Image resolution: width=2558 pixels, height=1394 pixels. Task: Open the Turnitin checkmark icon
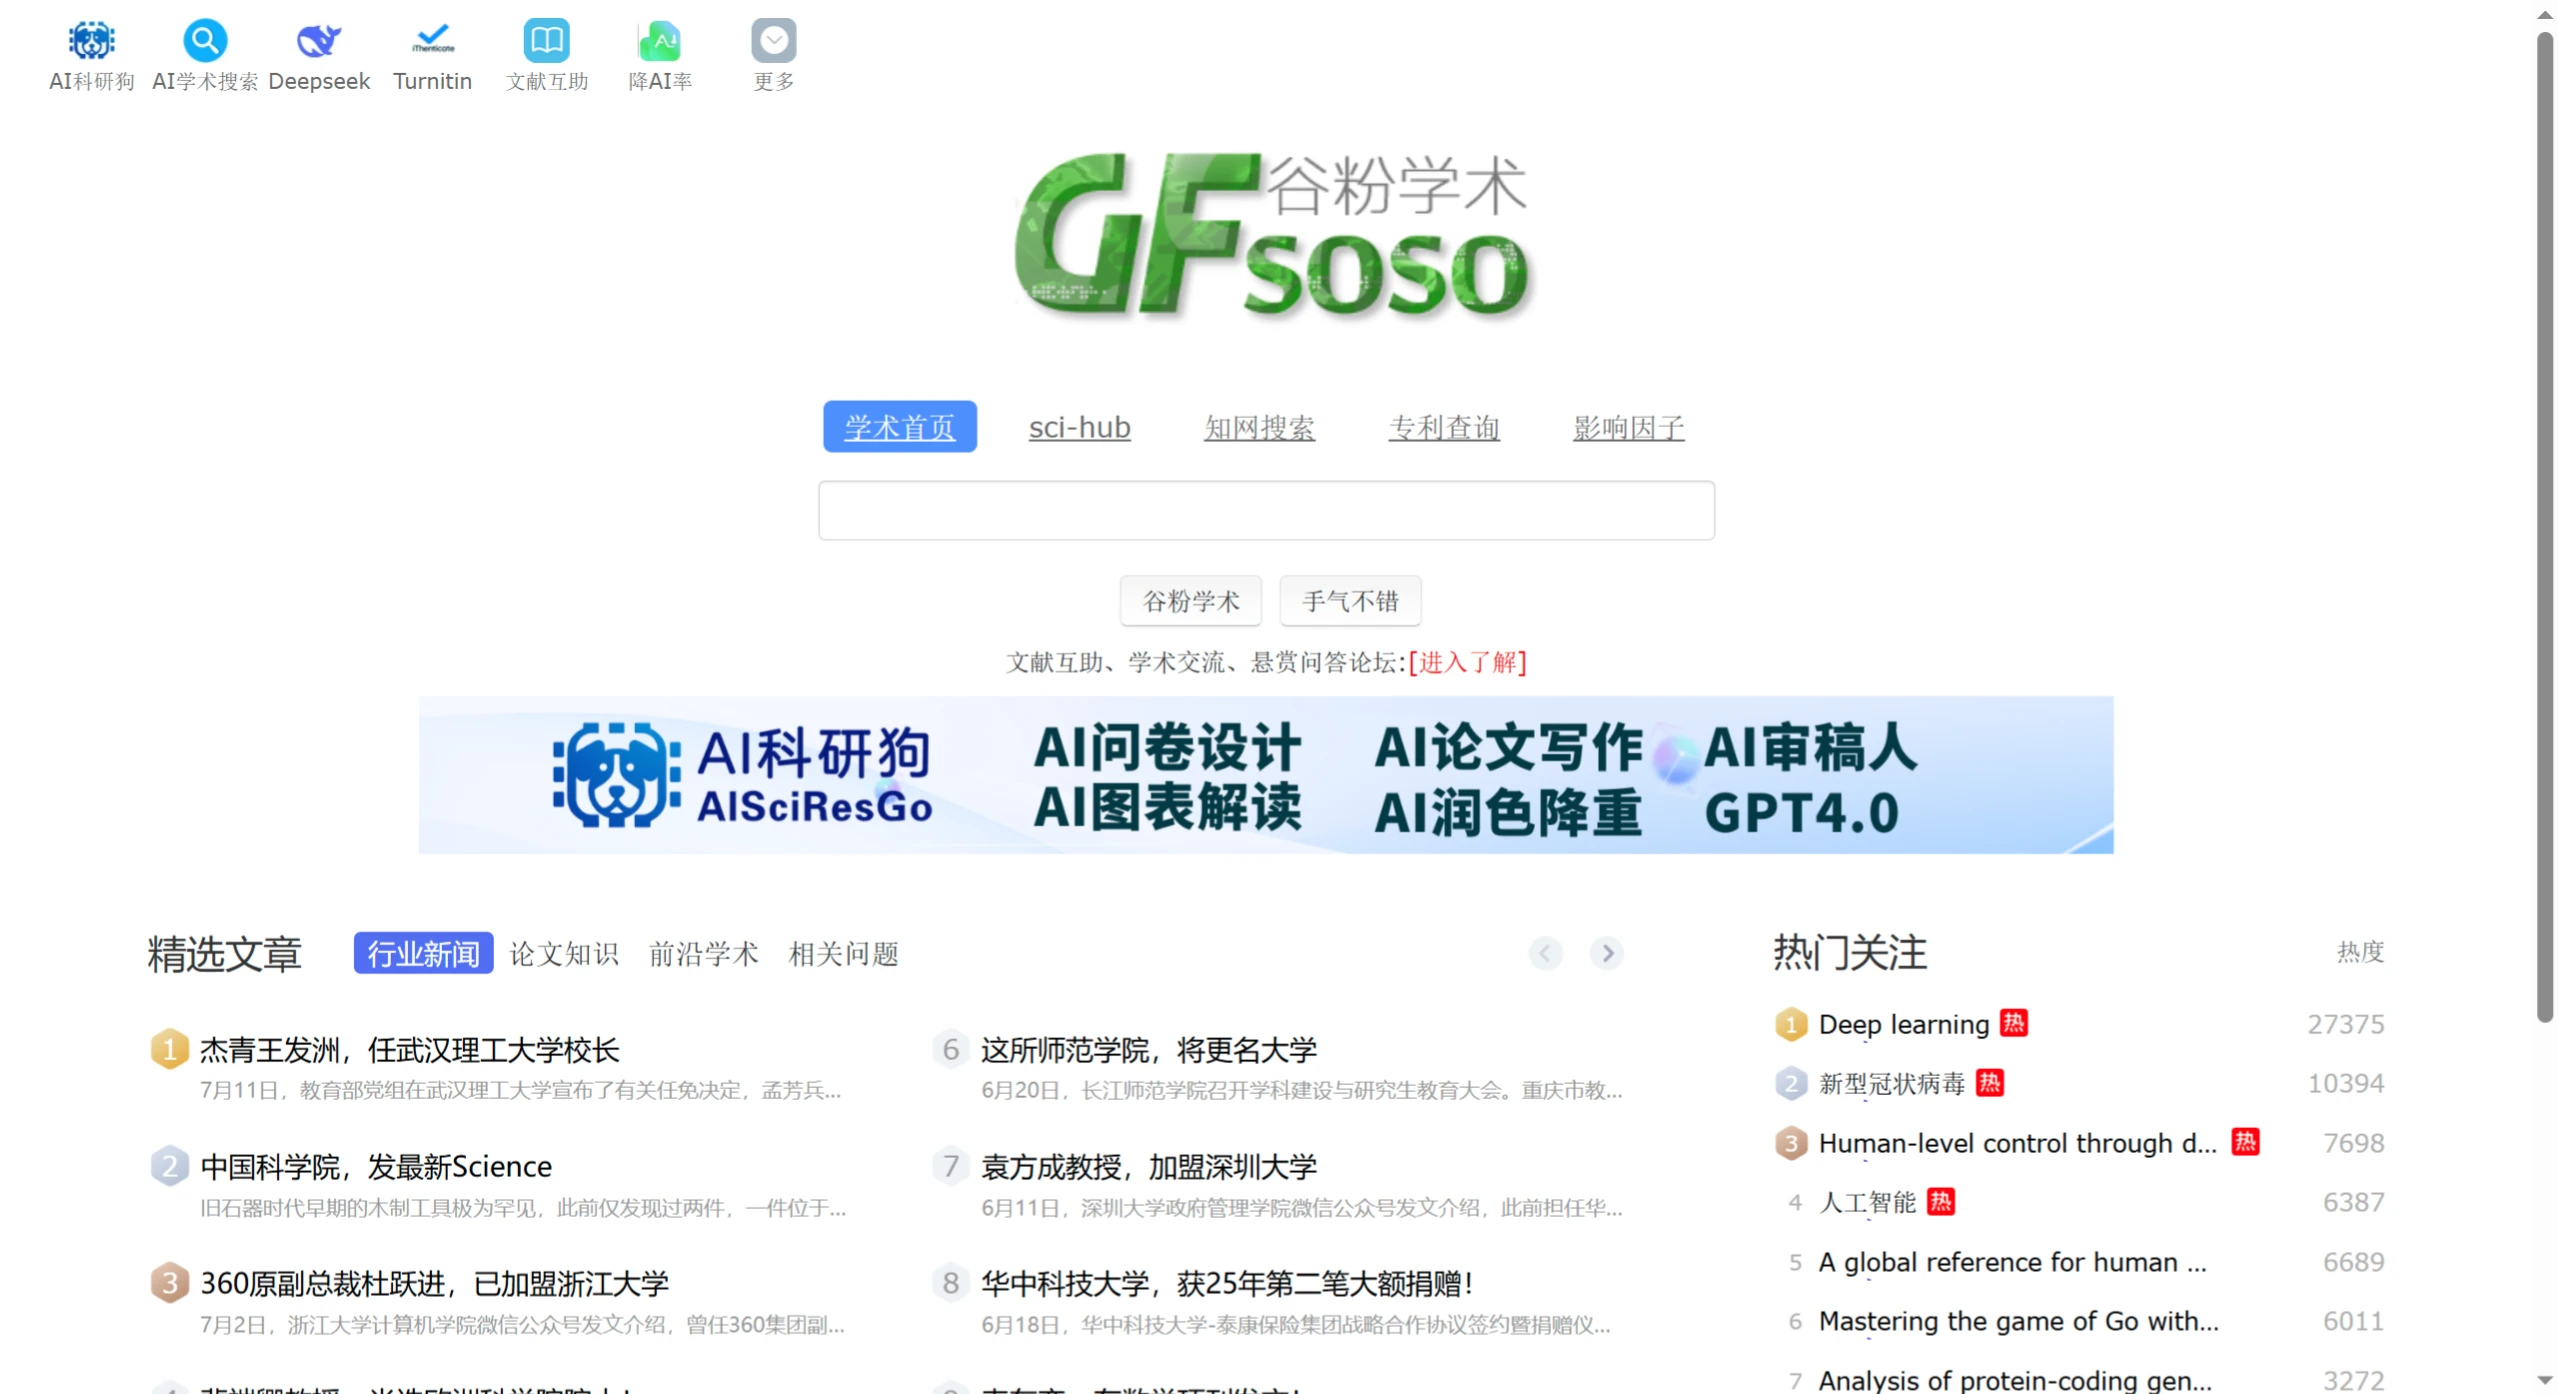432,40
